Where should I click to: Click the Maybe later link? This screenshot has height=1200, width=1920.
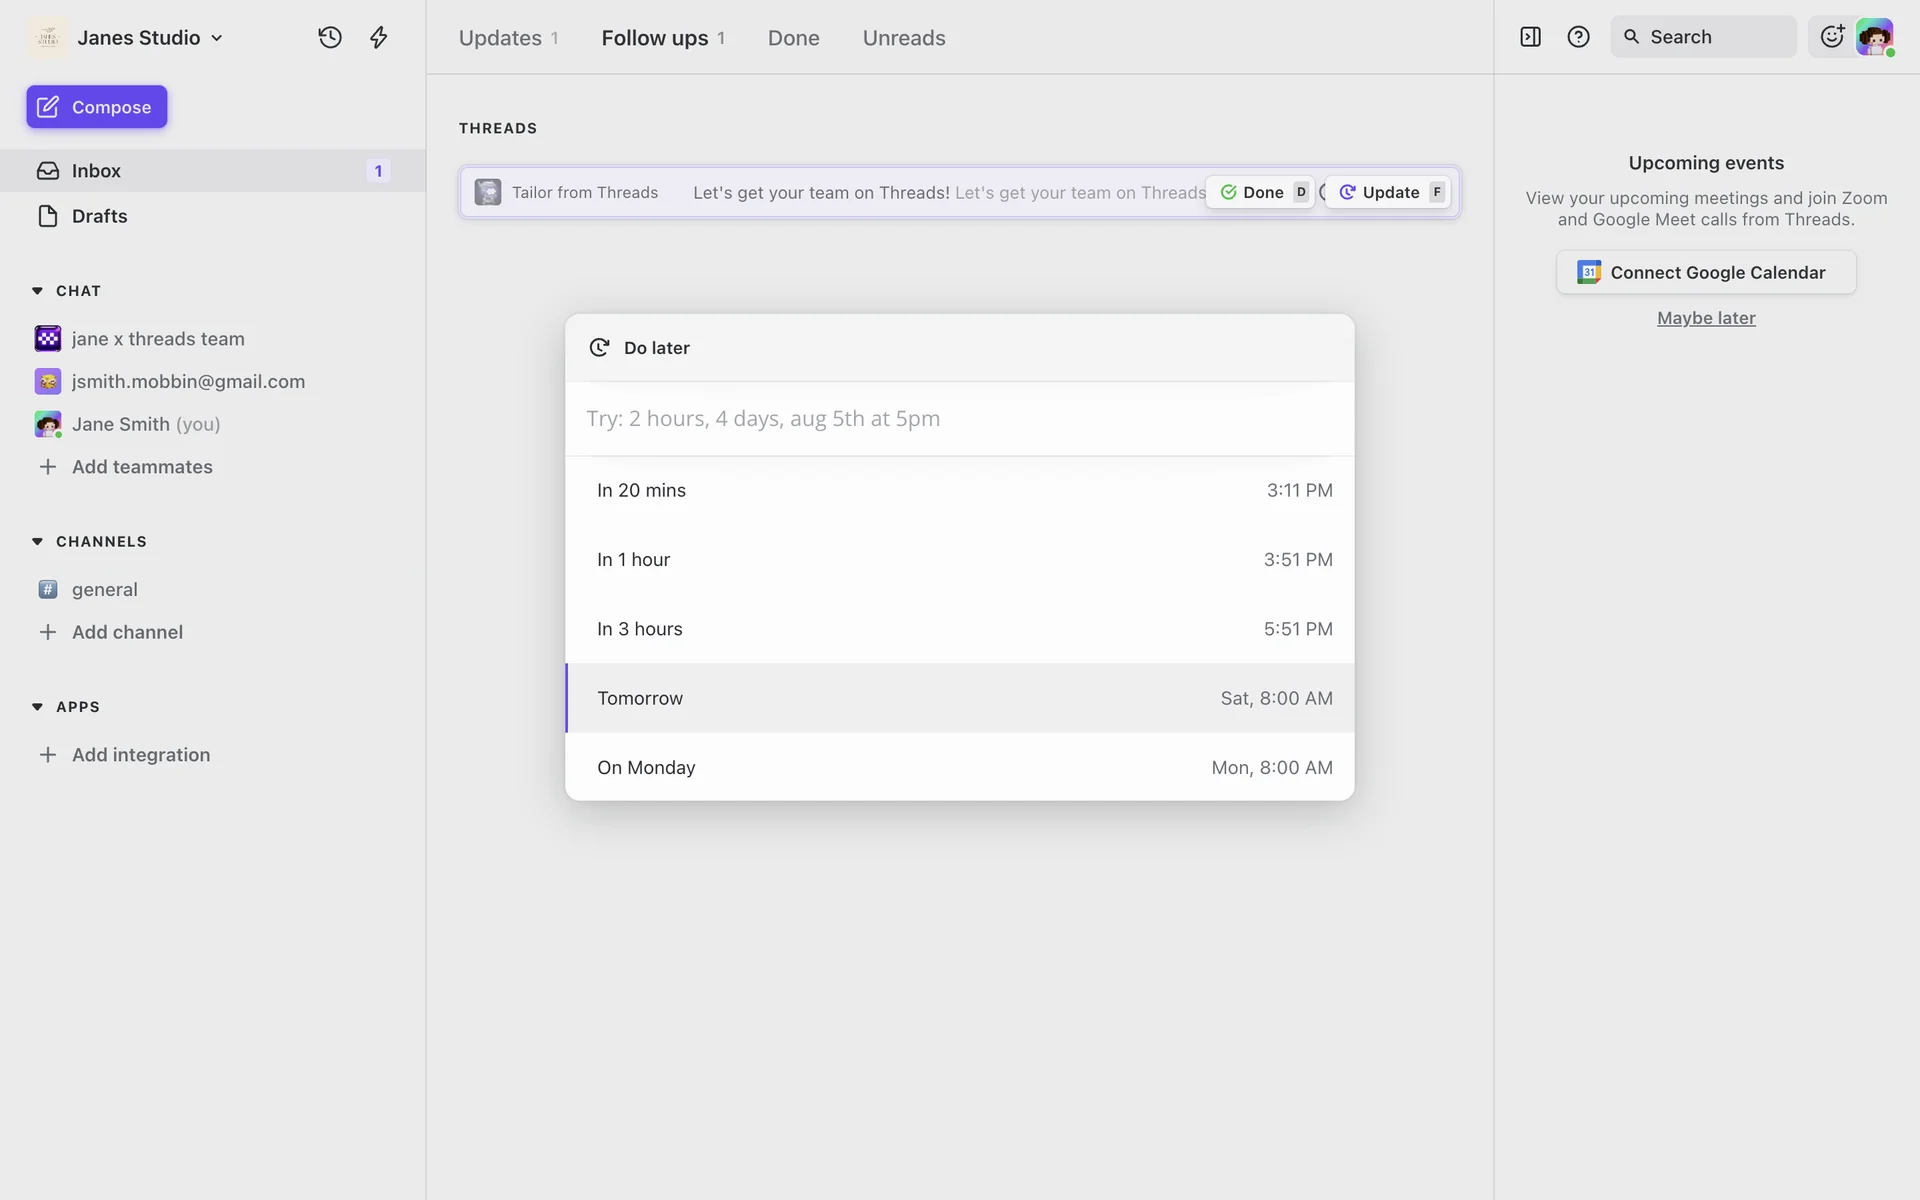[1705, 318]
